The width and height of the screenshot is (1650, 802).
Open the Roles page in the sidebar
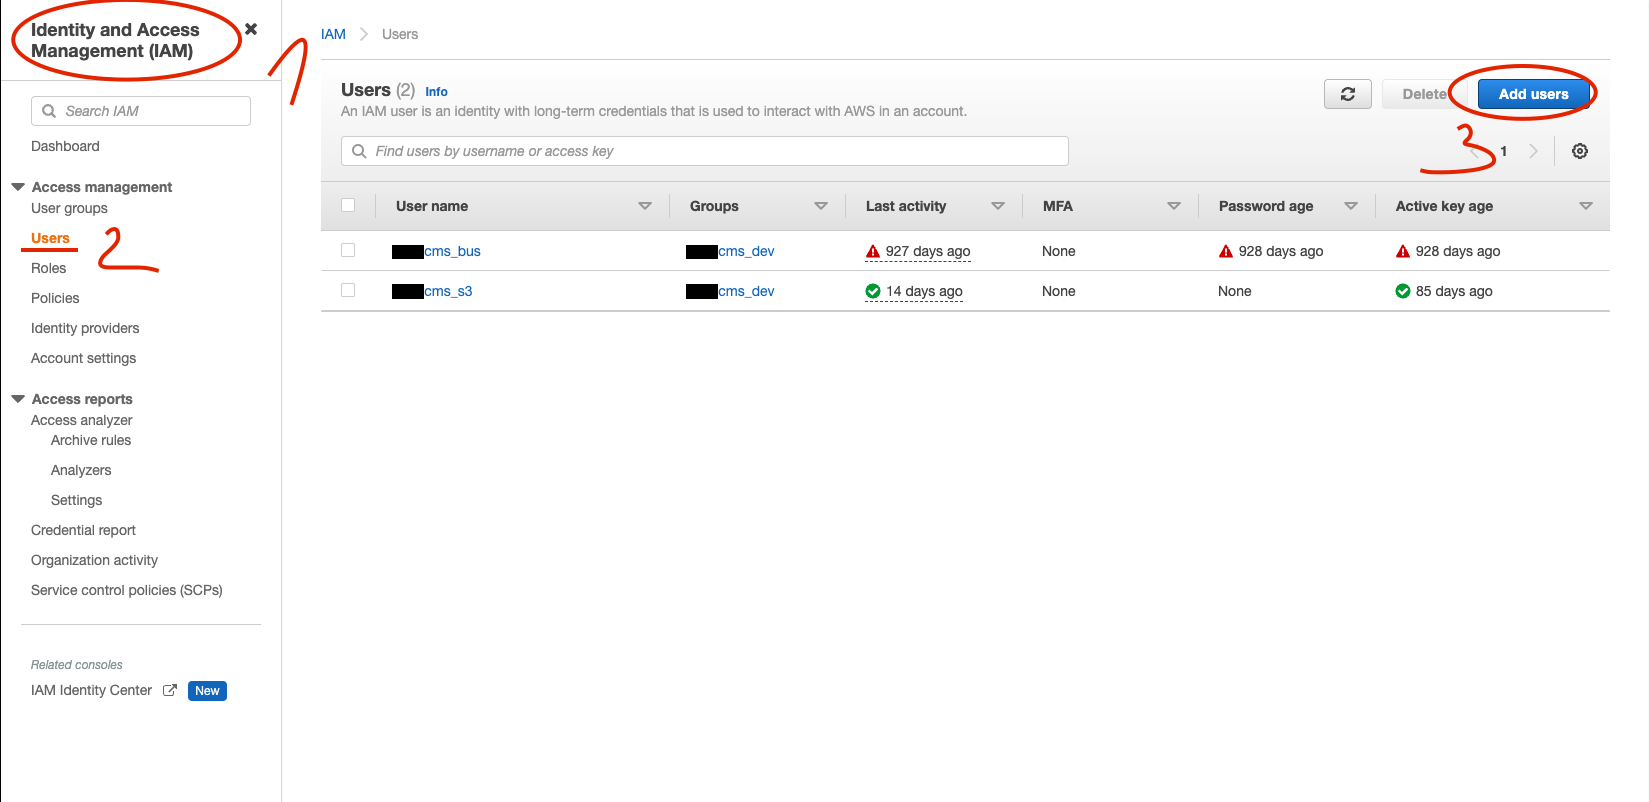tap(48, 268)
